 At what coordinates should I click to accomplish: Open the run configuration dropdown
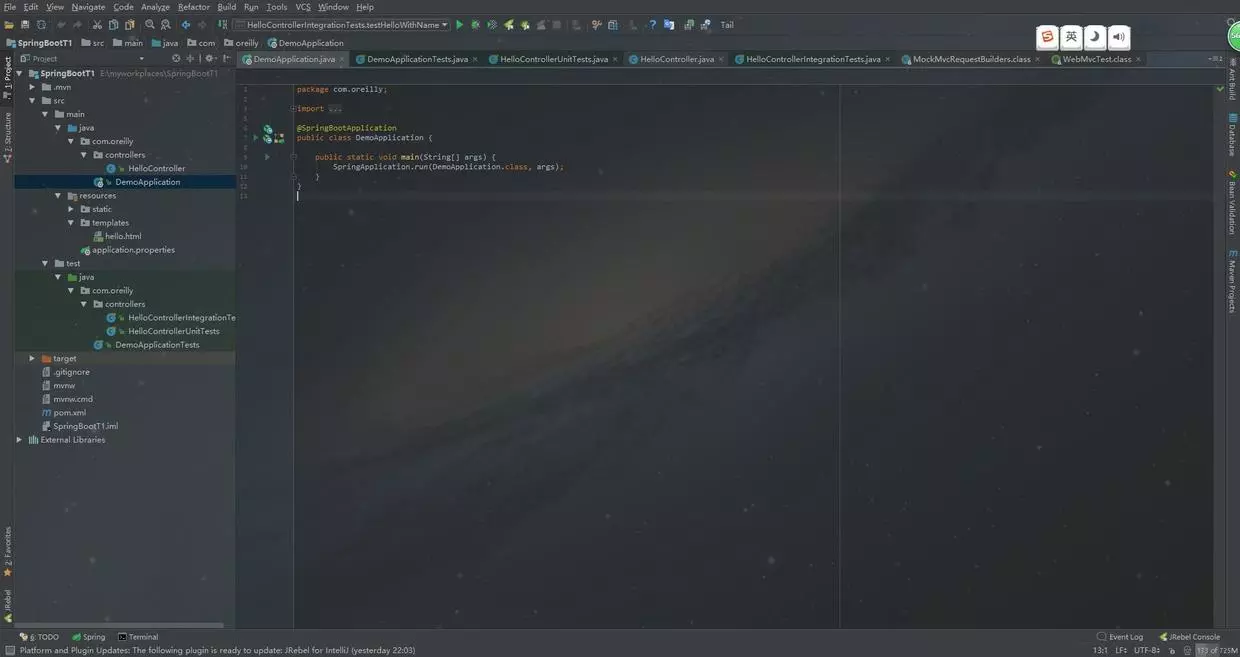[341, 25]
